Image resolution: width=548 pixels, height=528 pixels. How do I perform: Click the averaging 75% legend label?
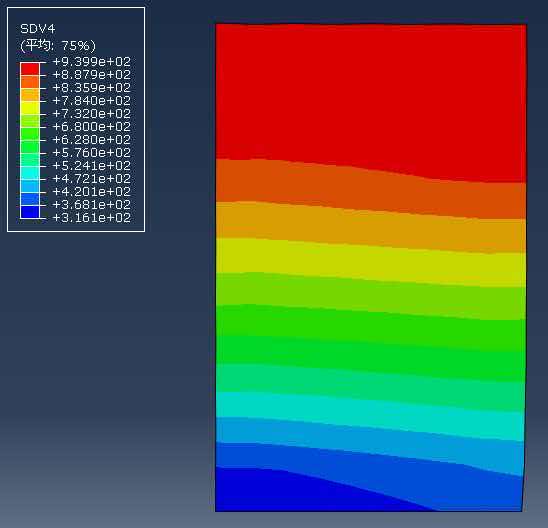point(58,45)
